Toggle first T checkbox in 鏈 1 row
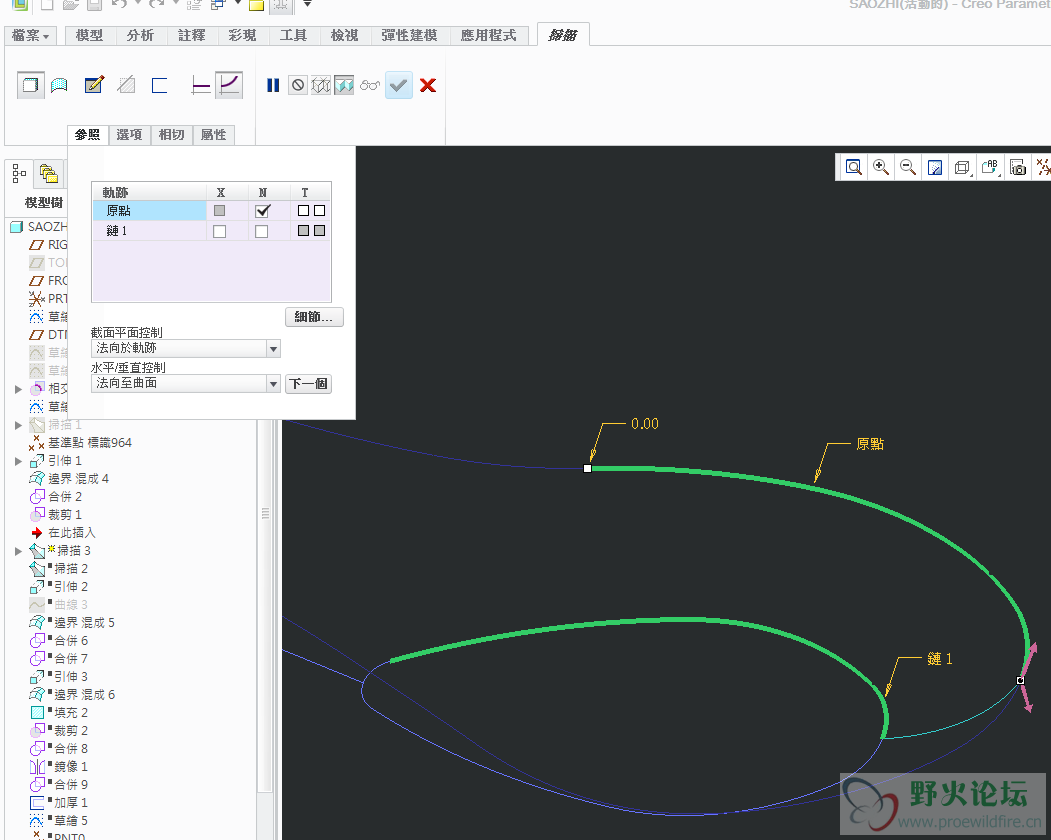 (303, 231)
